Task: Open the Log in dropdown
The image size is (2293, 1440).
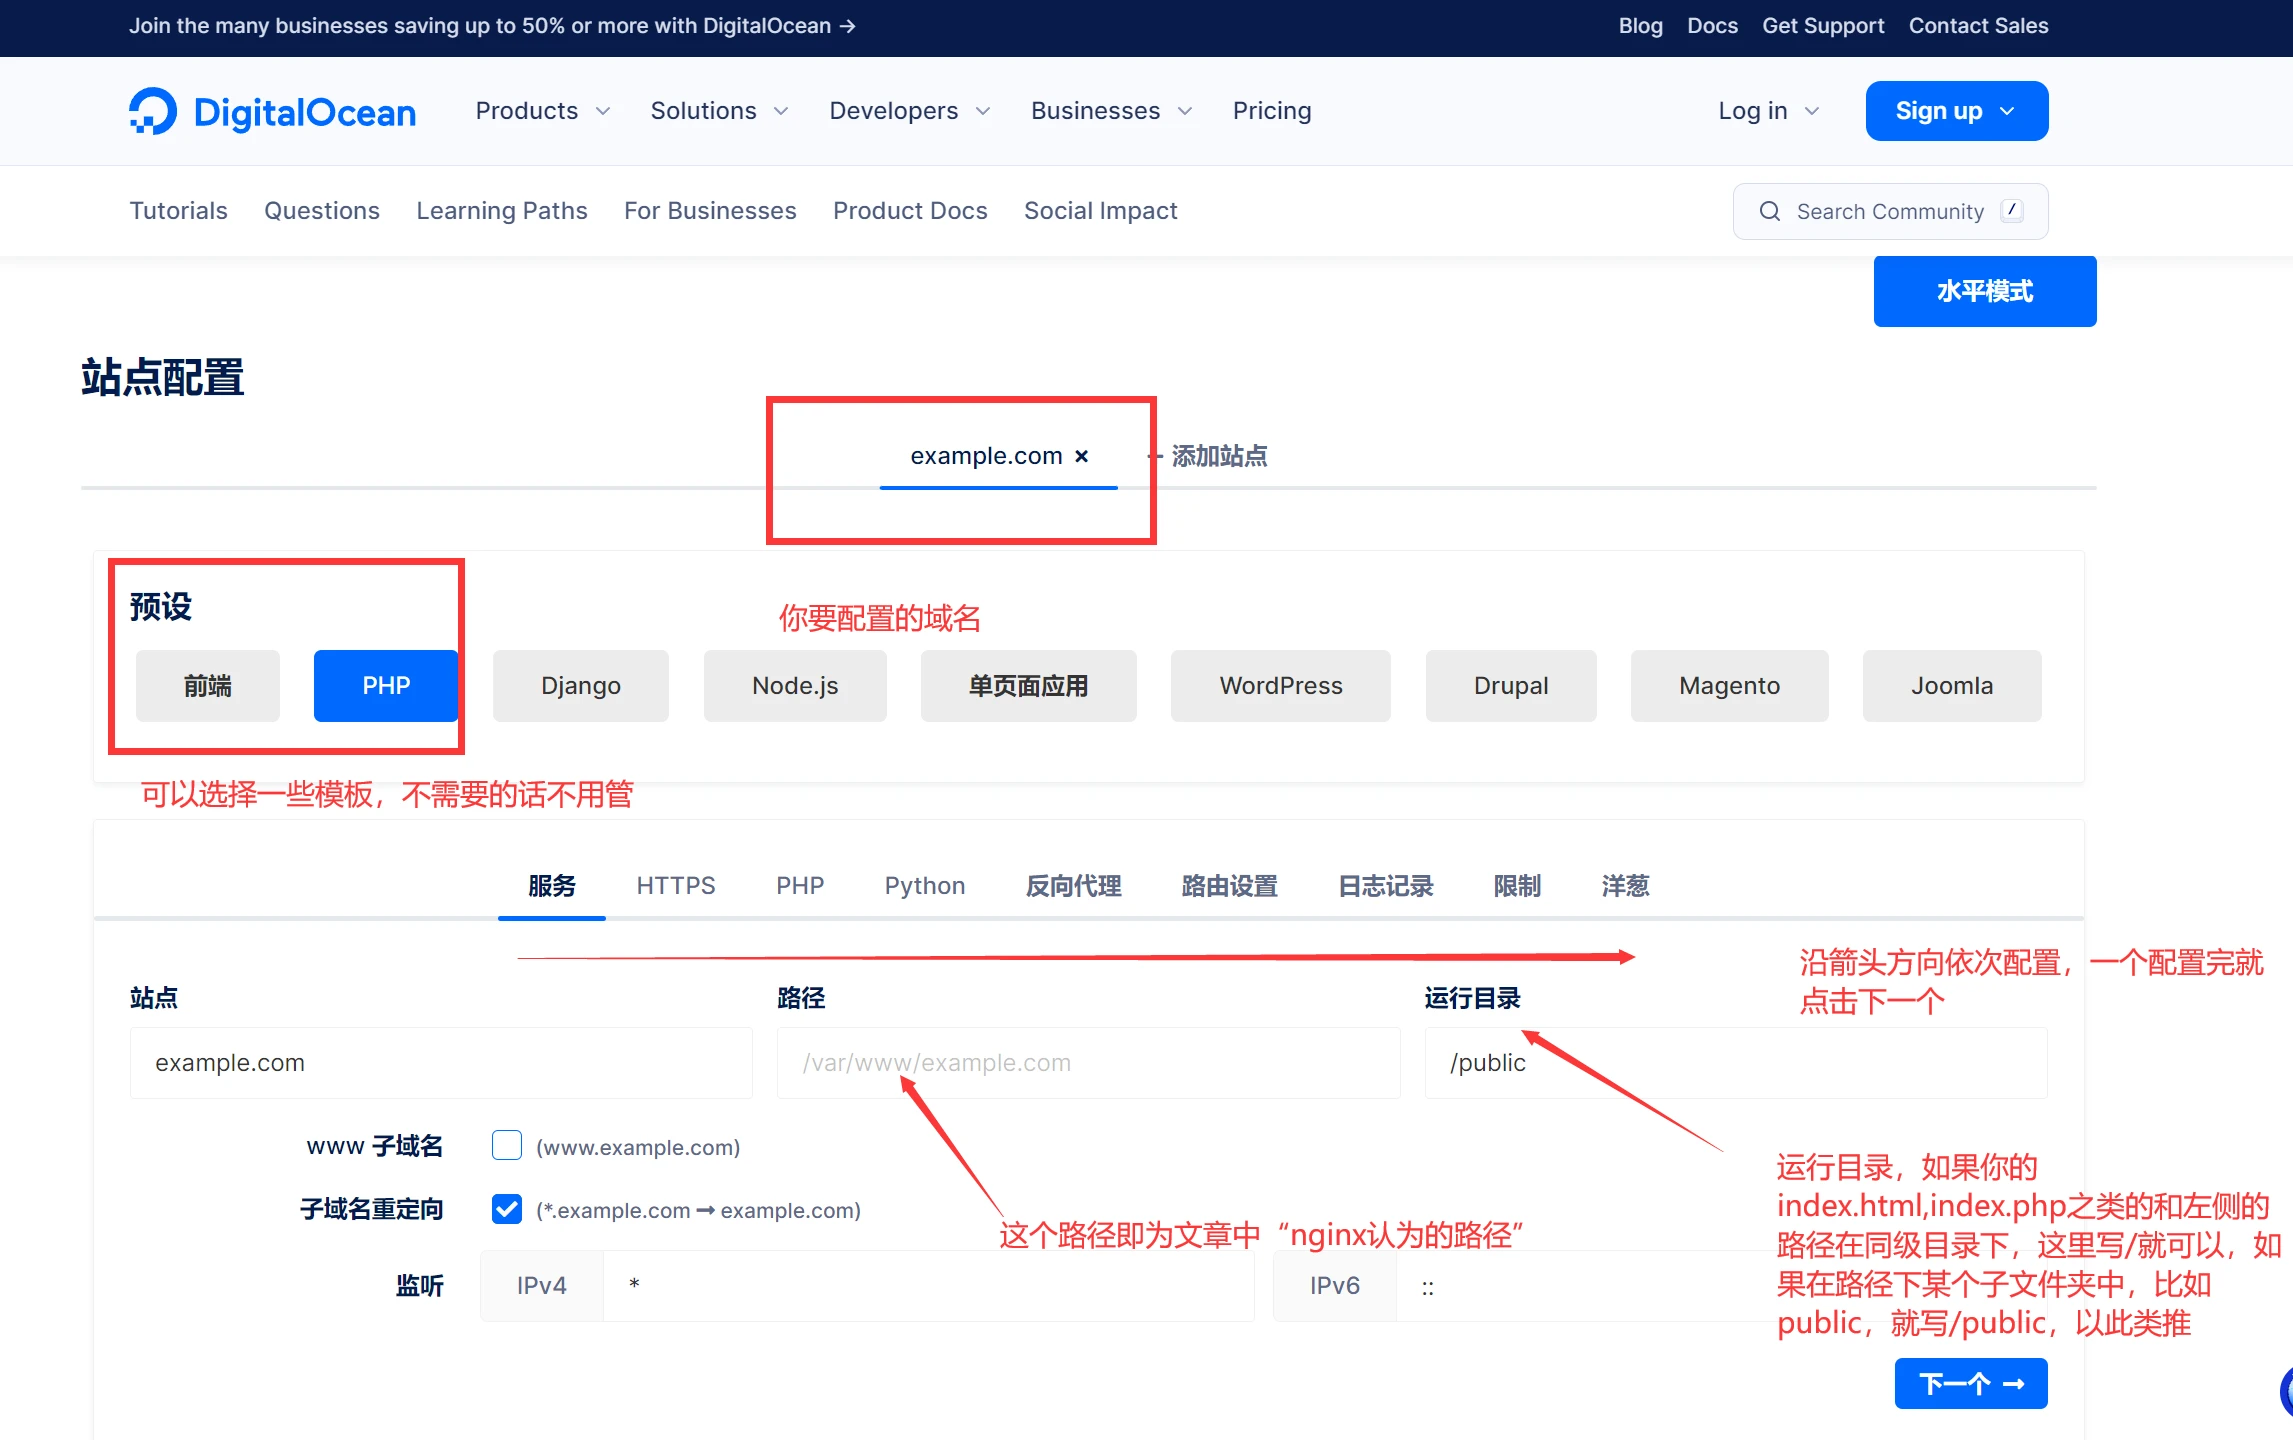Action: (x=1767, y=111)
